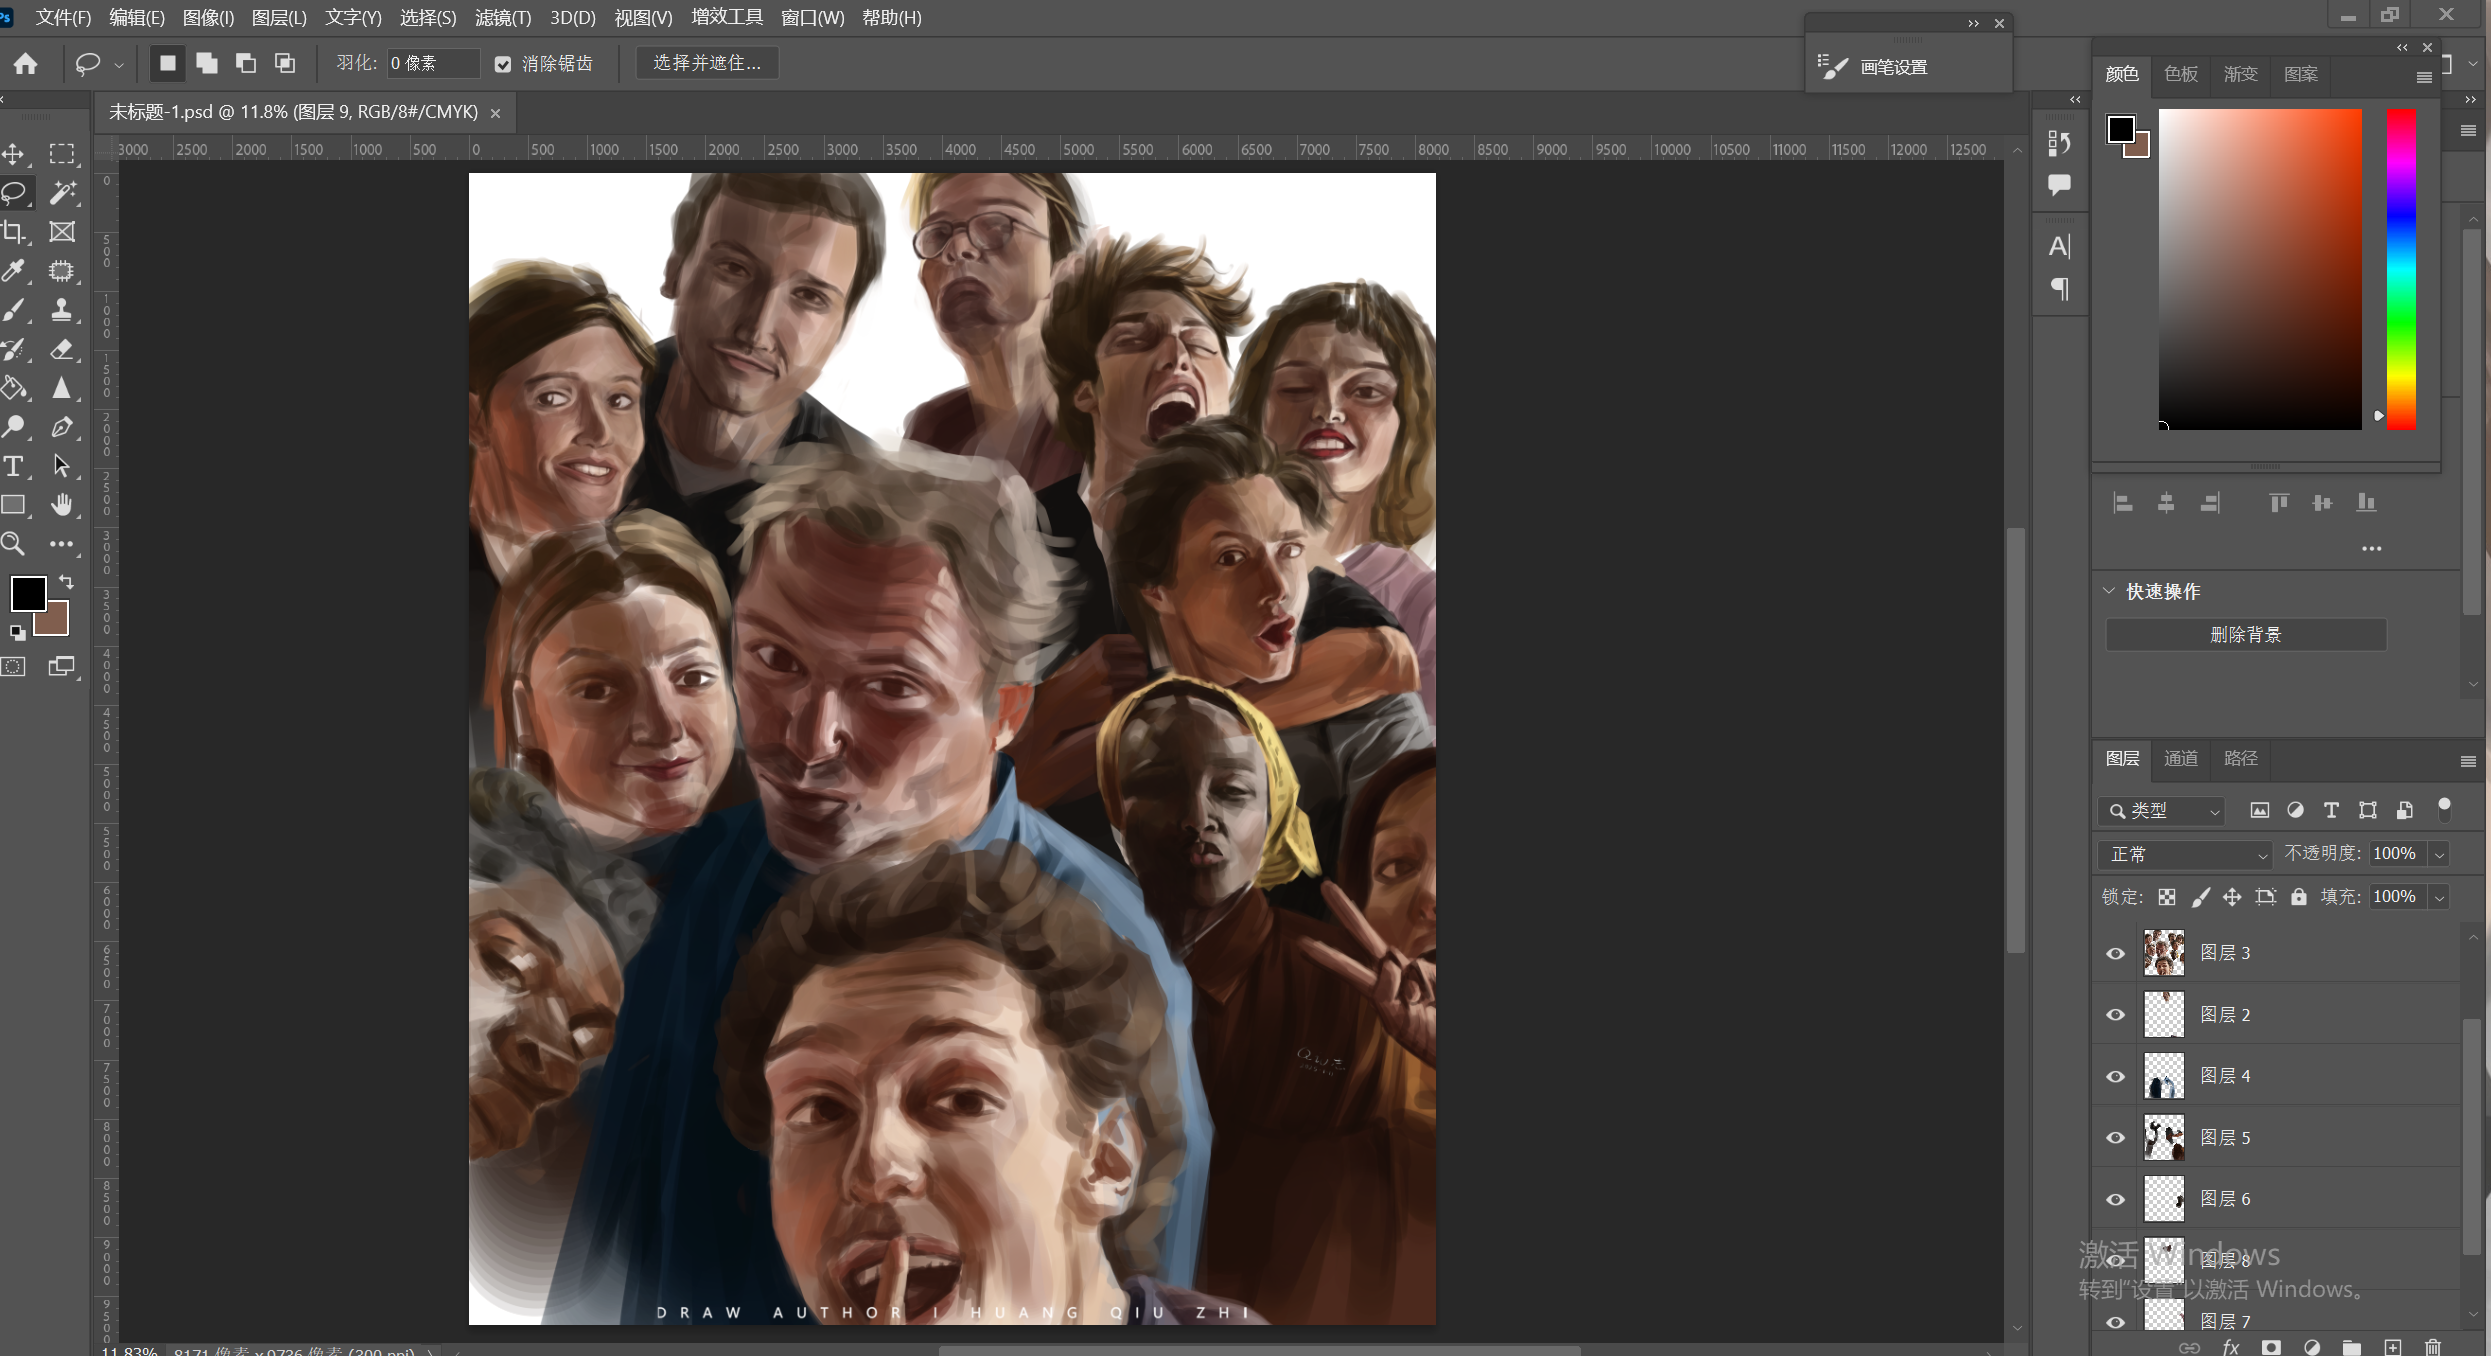Screen dimensions: 2491x1356
Task: Select the Eraser tool
Action: coord(62,349)
